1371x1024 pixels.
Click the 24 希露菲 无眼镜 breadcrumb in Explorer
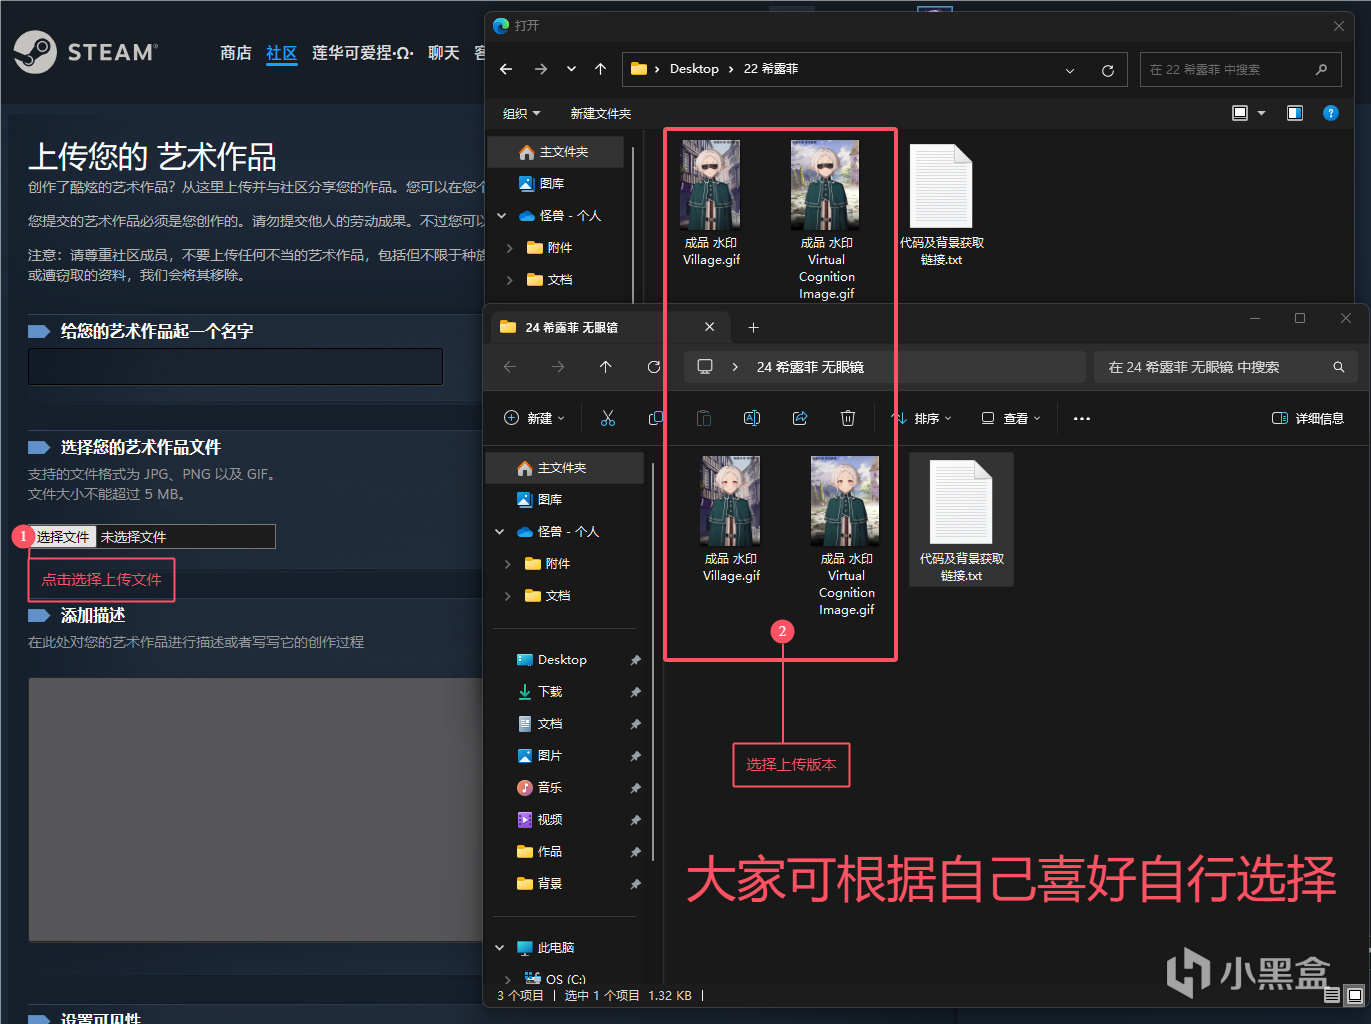[810, 367]
